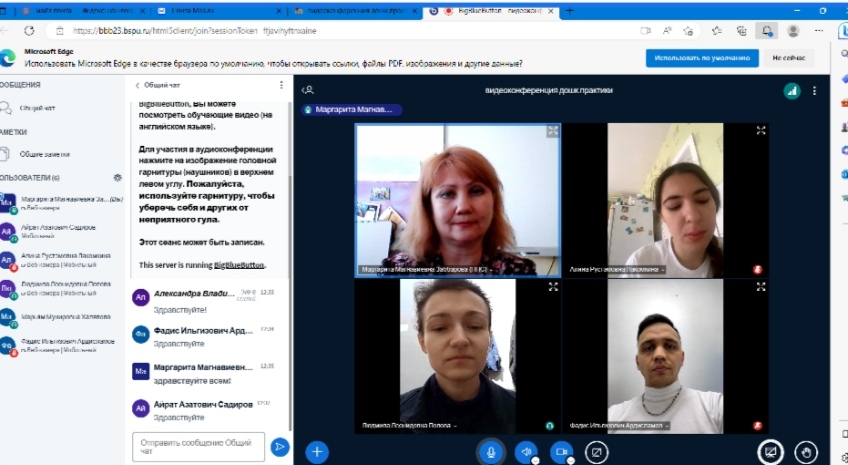Image resolution: width=848 pixels, height=465 pixels.
Task: Click the 'Использовать по умолчанию' button
Action: tap(701, 58)
